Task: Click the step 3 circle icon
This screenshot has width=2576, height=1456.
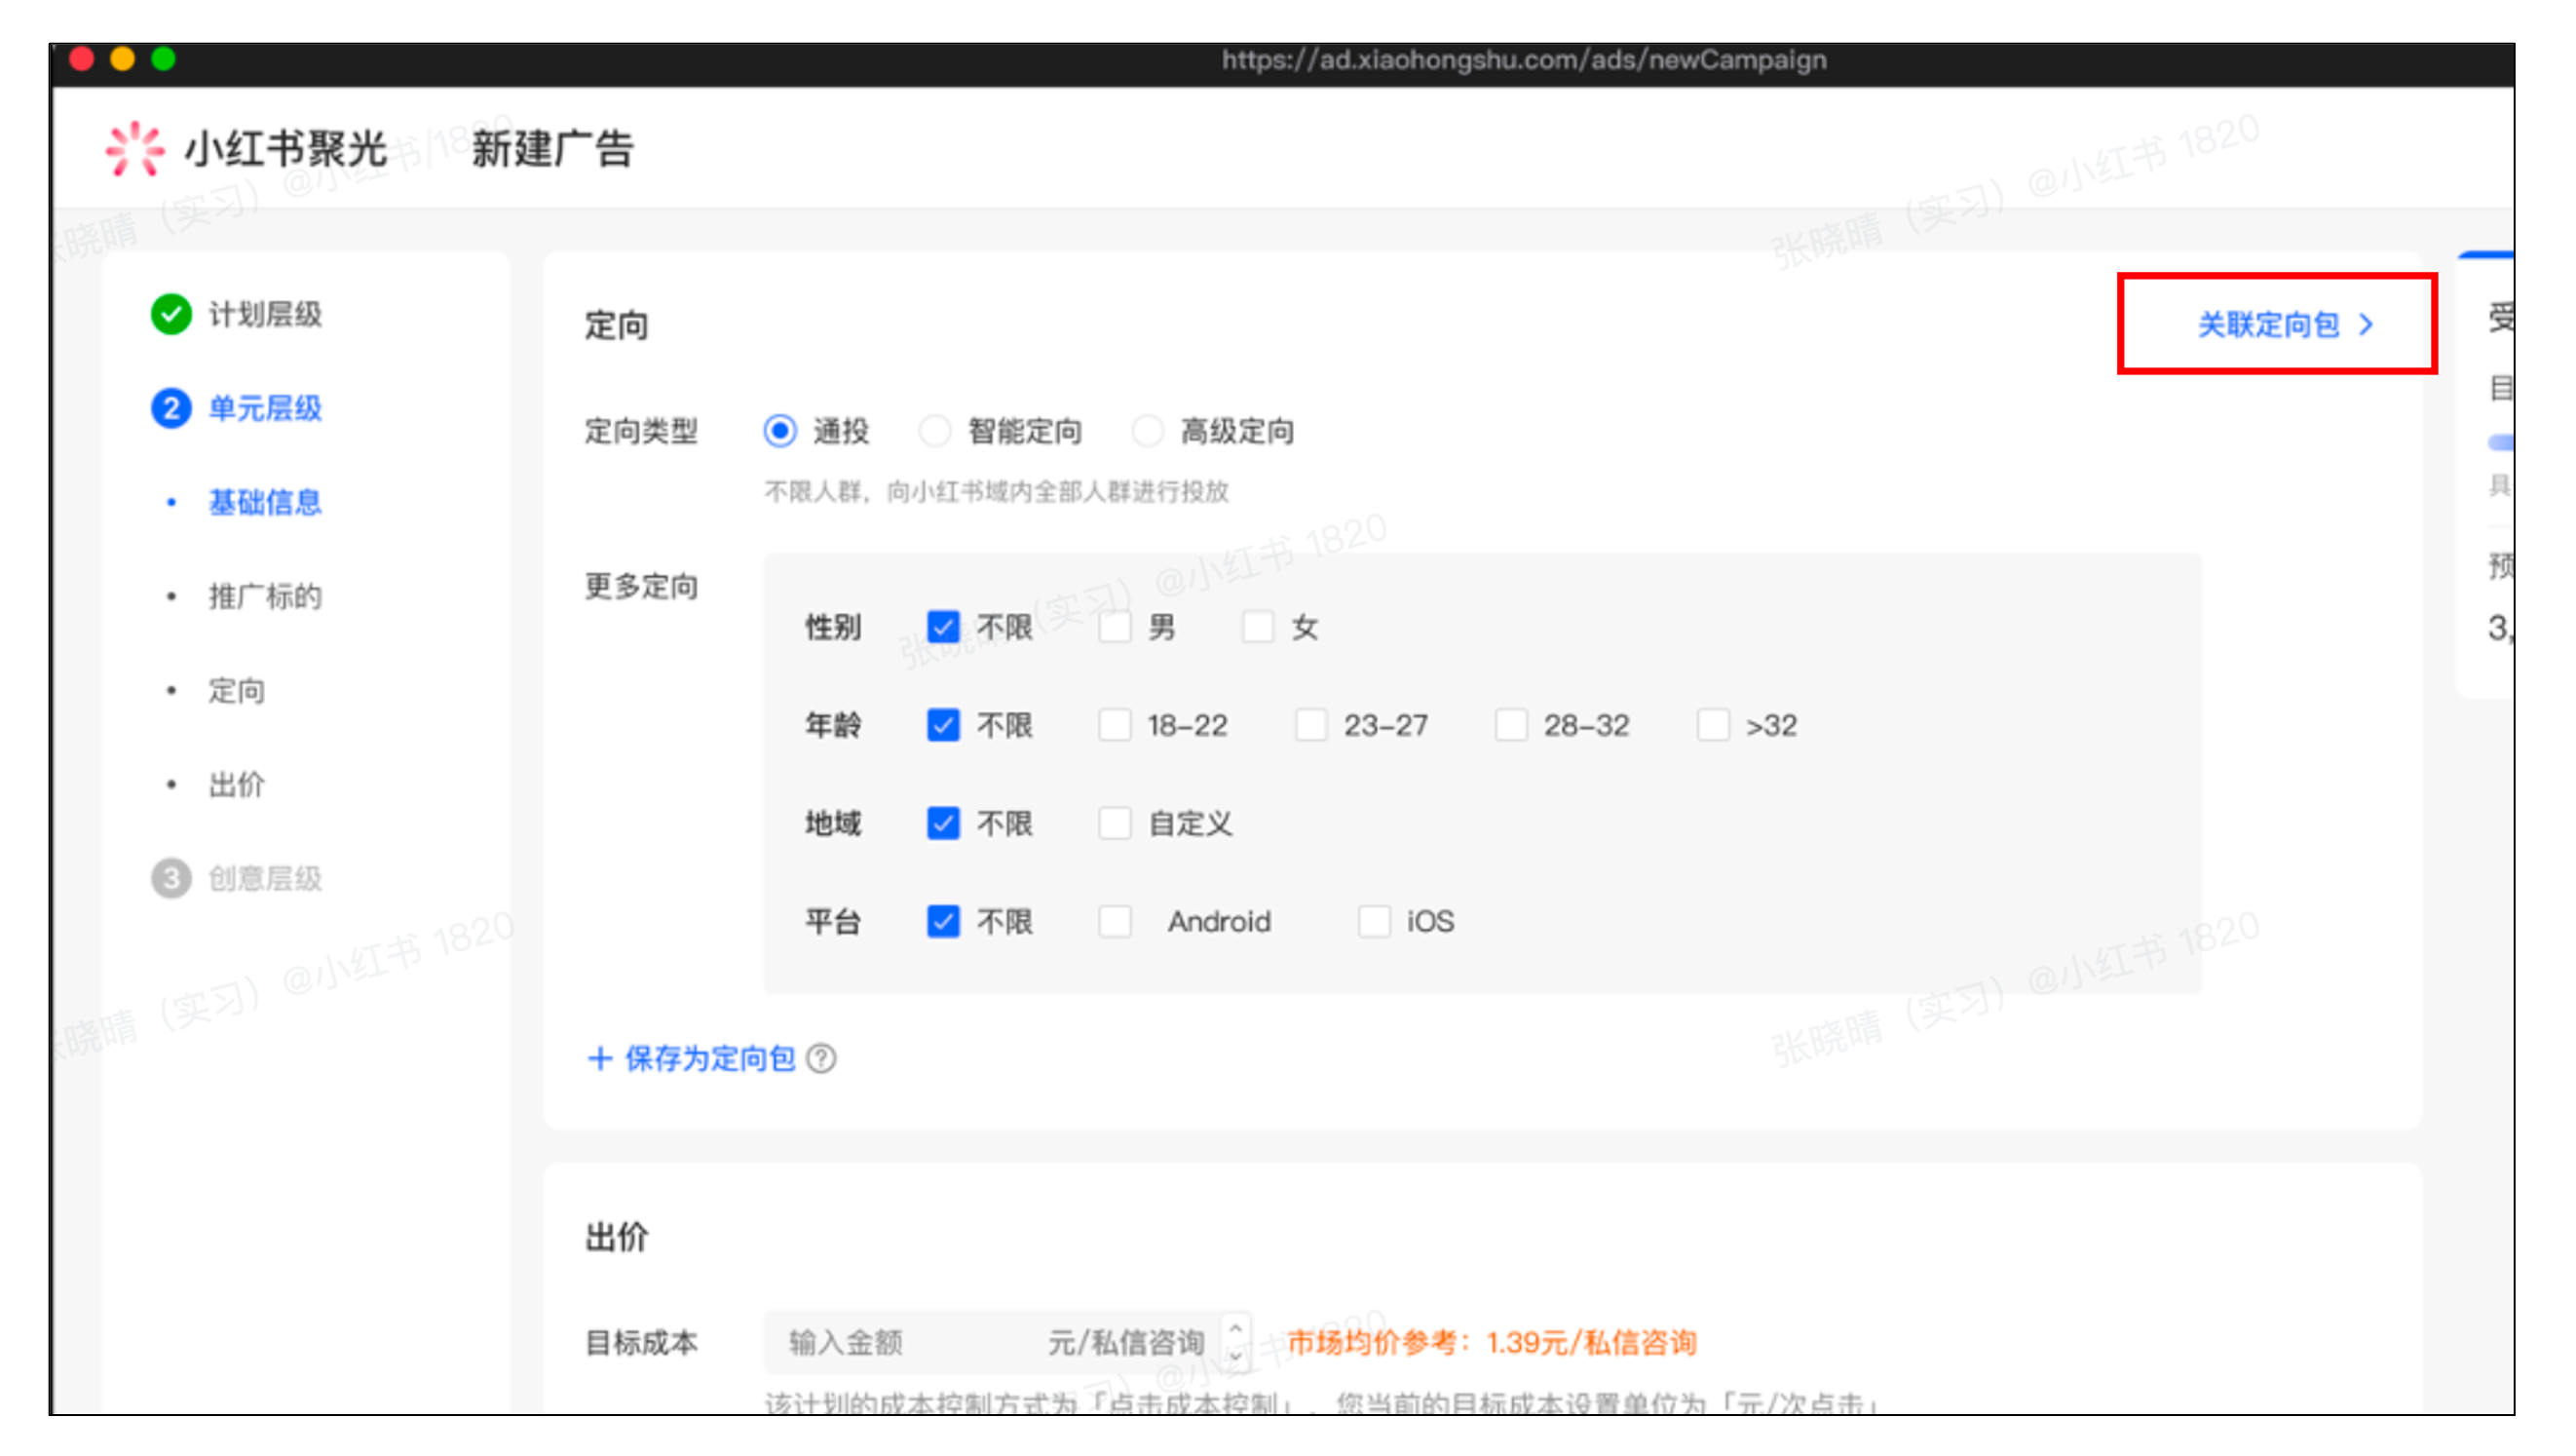Action: 171,878
